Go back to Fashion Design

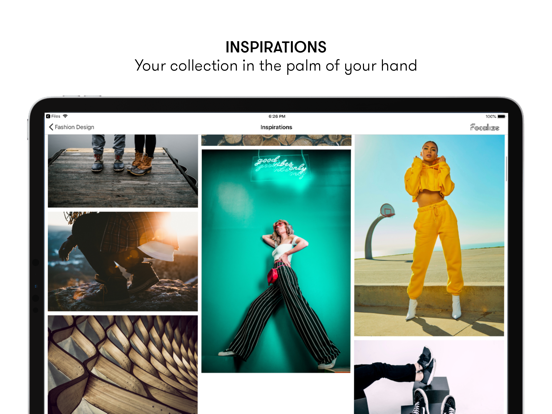coord(71,127)
